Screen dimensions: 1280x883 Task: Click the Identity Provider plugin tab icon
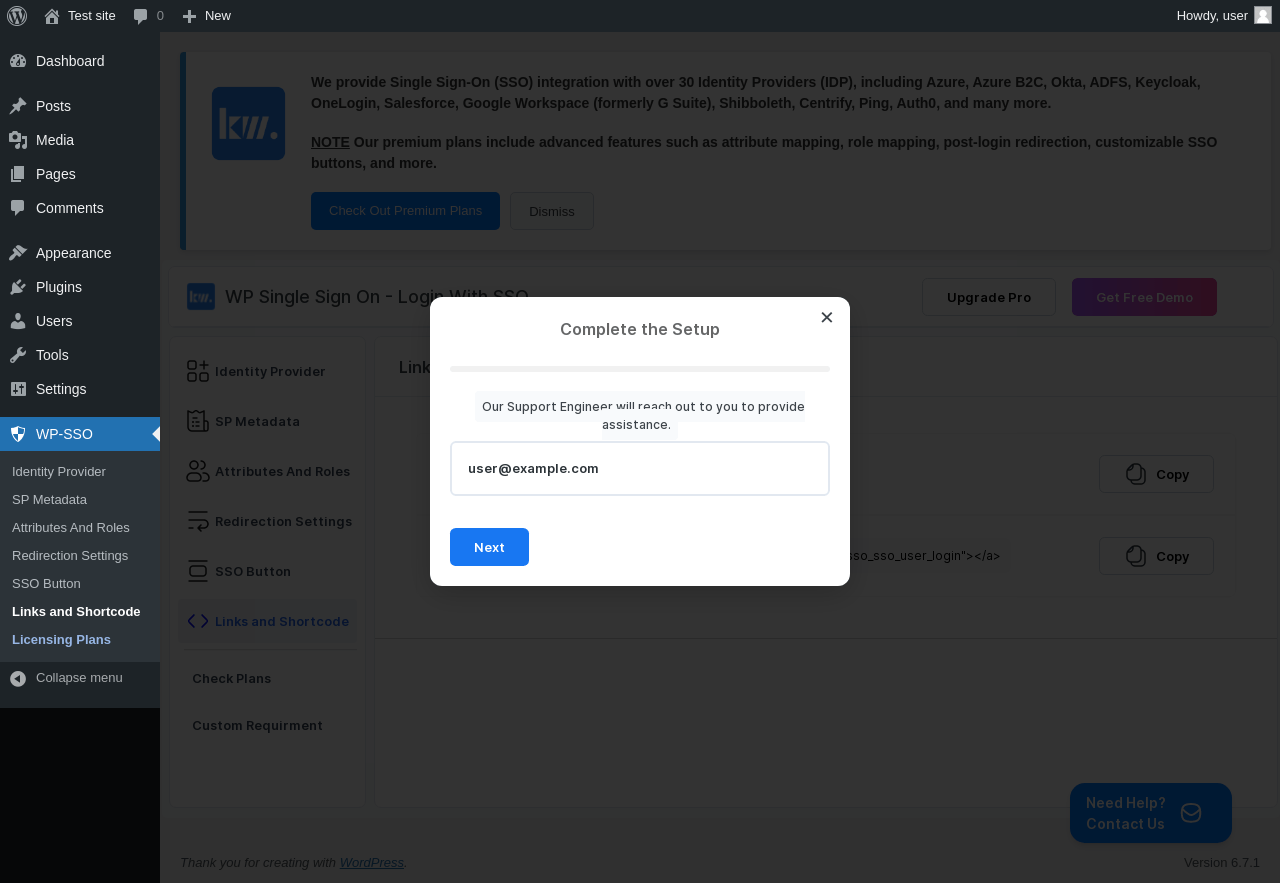[198, 371]
